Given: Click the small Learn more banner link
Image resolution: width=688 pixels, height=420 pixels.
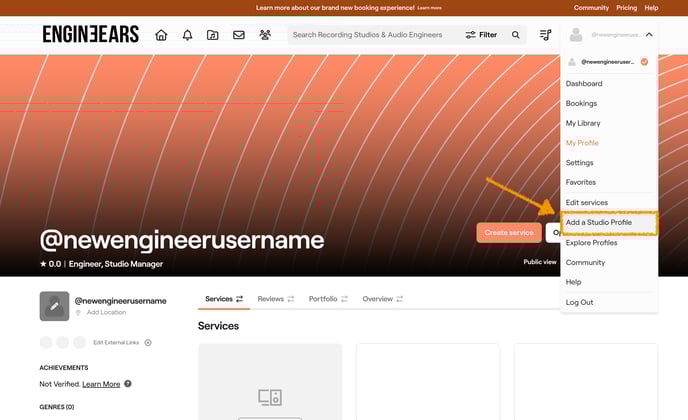Looking at the screenshot, I should pyautogui.click(x=430, y=8).
